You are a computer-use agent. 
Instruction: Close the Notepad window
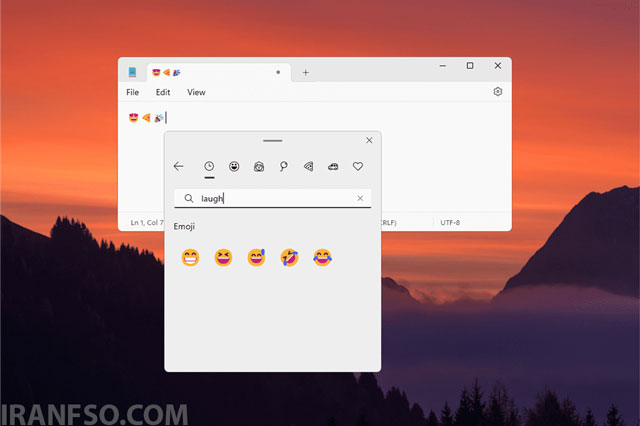pos(498,66)
